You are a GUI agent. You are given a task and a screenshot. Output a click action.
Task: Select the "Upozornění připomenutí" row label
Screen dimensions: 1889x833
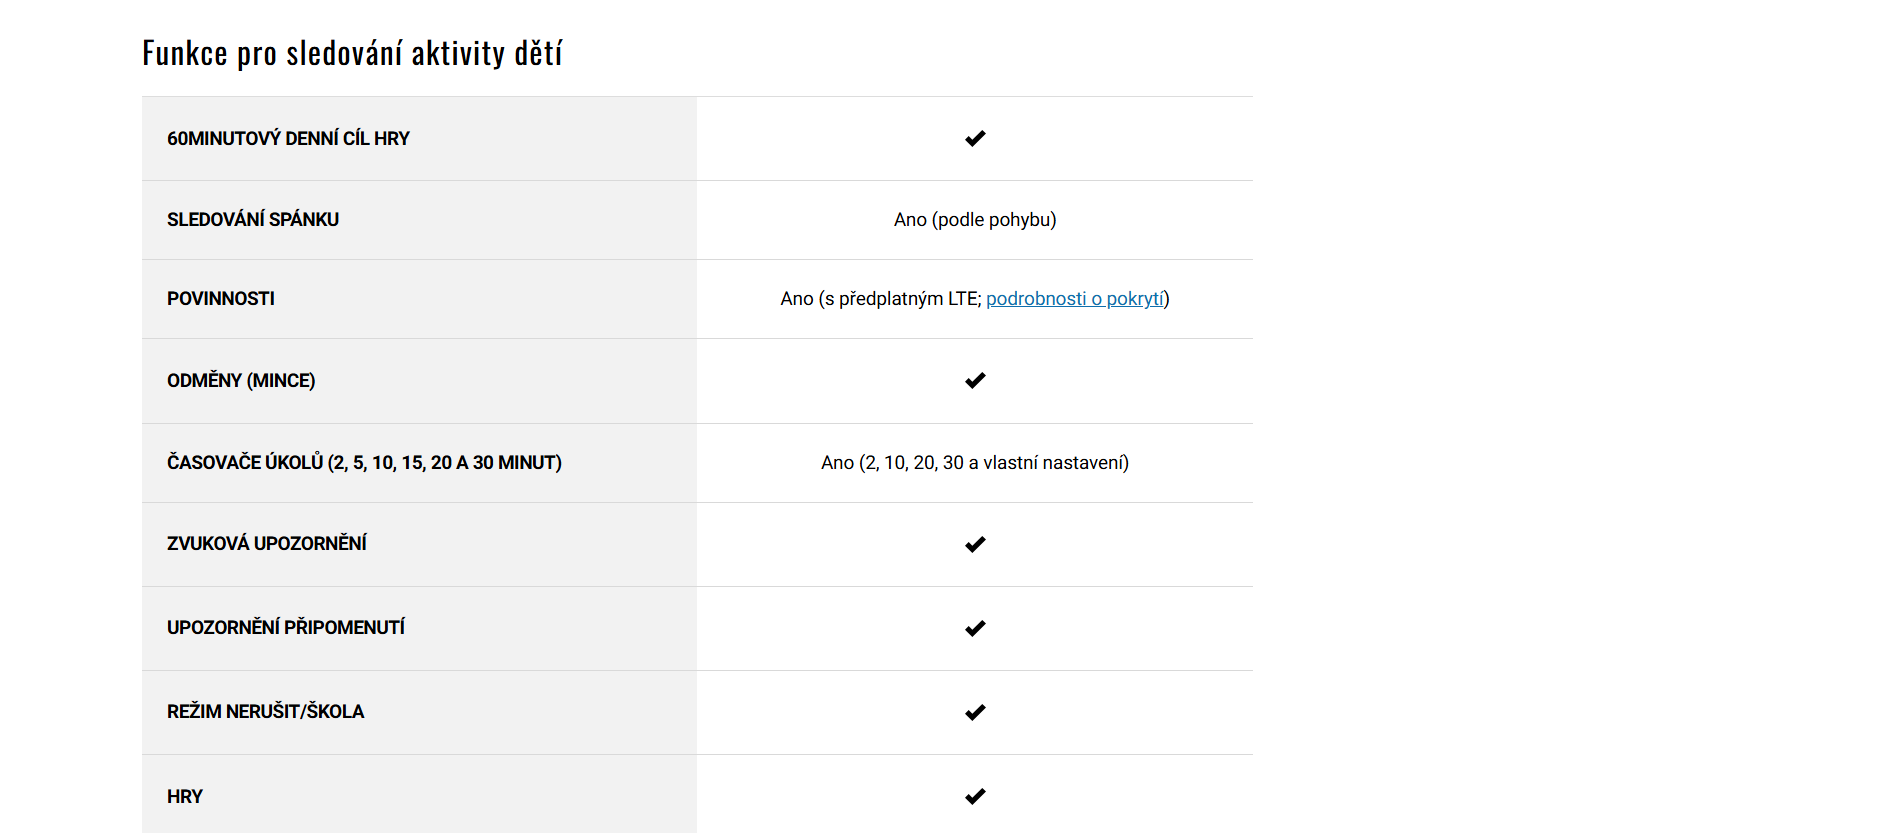click(x=286, y=628)
